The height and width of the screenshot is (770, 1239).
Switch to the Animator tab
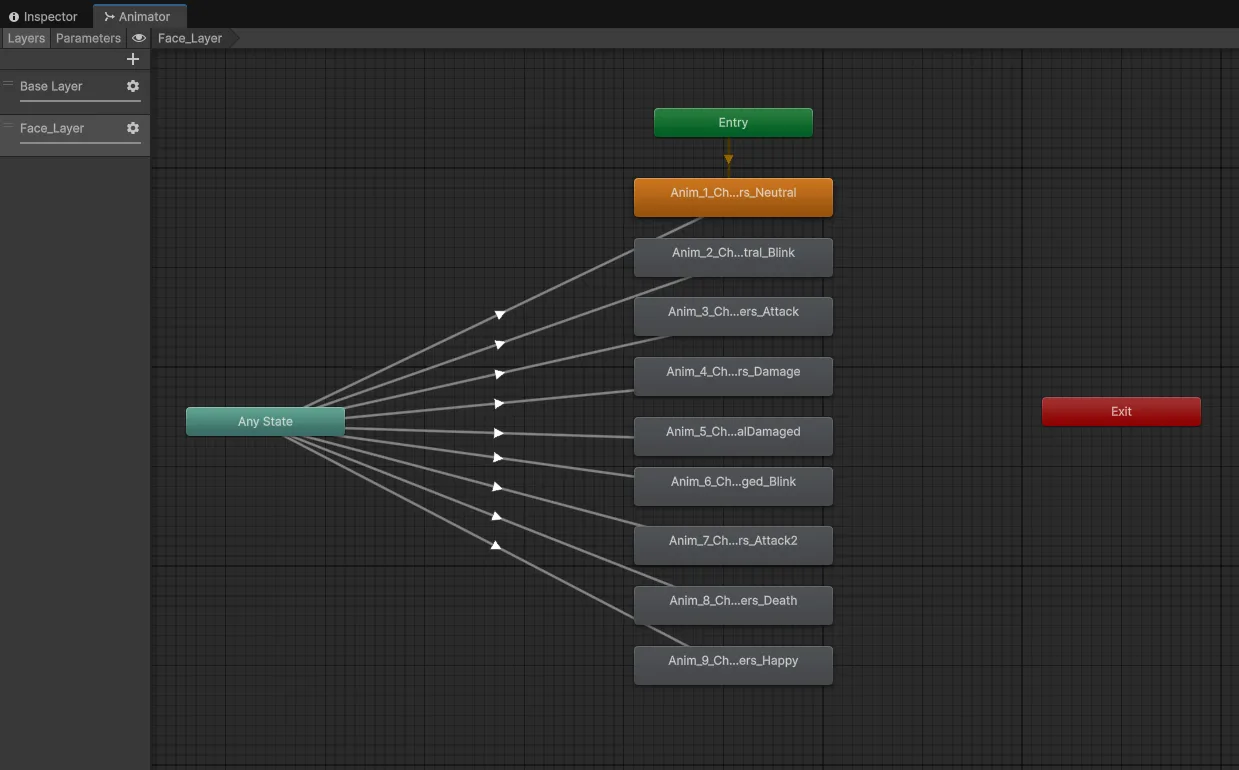139,16
